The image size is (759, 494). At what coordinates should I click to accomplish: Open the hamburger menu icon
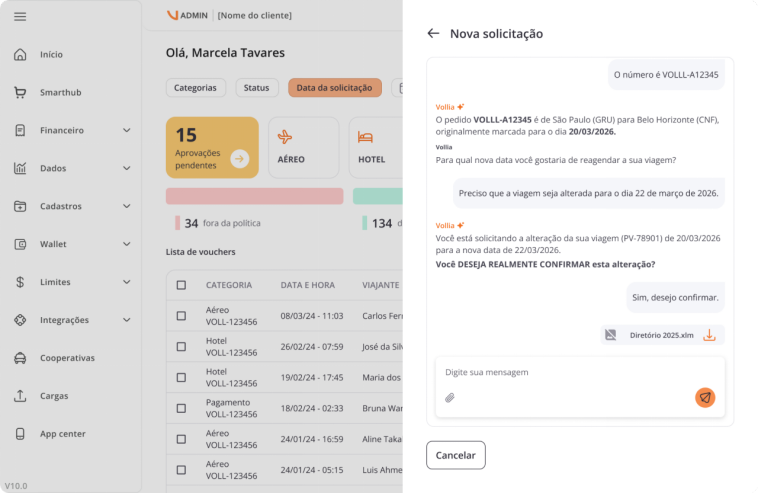pyautogui.click(x=20, y=16)
